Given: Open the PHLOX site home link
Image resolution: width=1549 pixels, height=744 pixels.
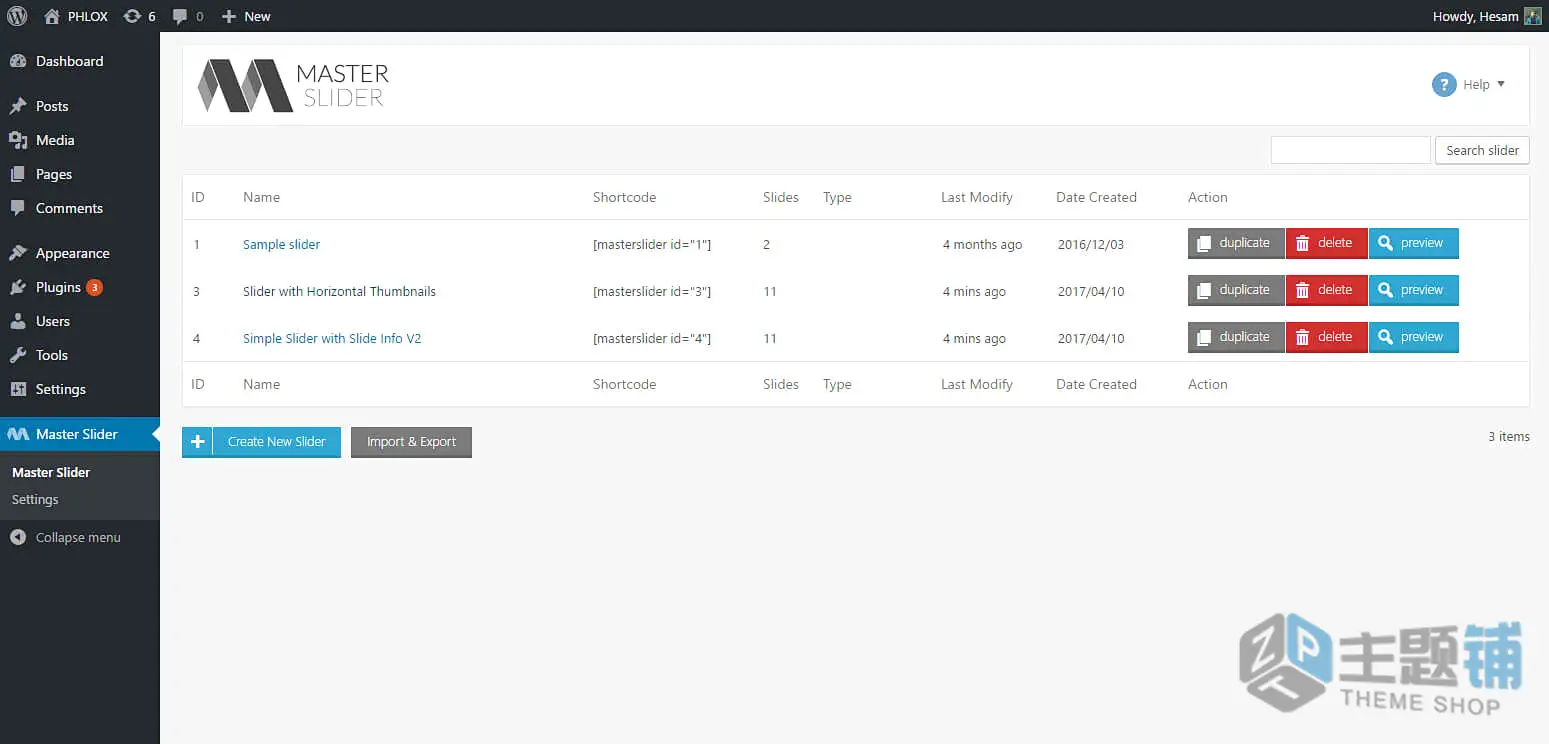Looking at the screenshot, I should point(76,16).
